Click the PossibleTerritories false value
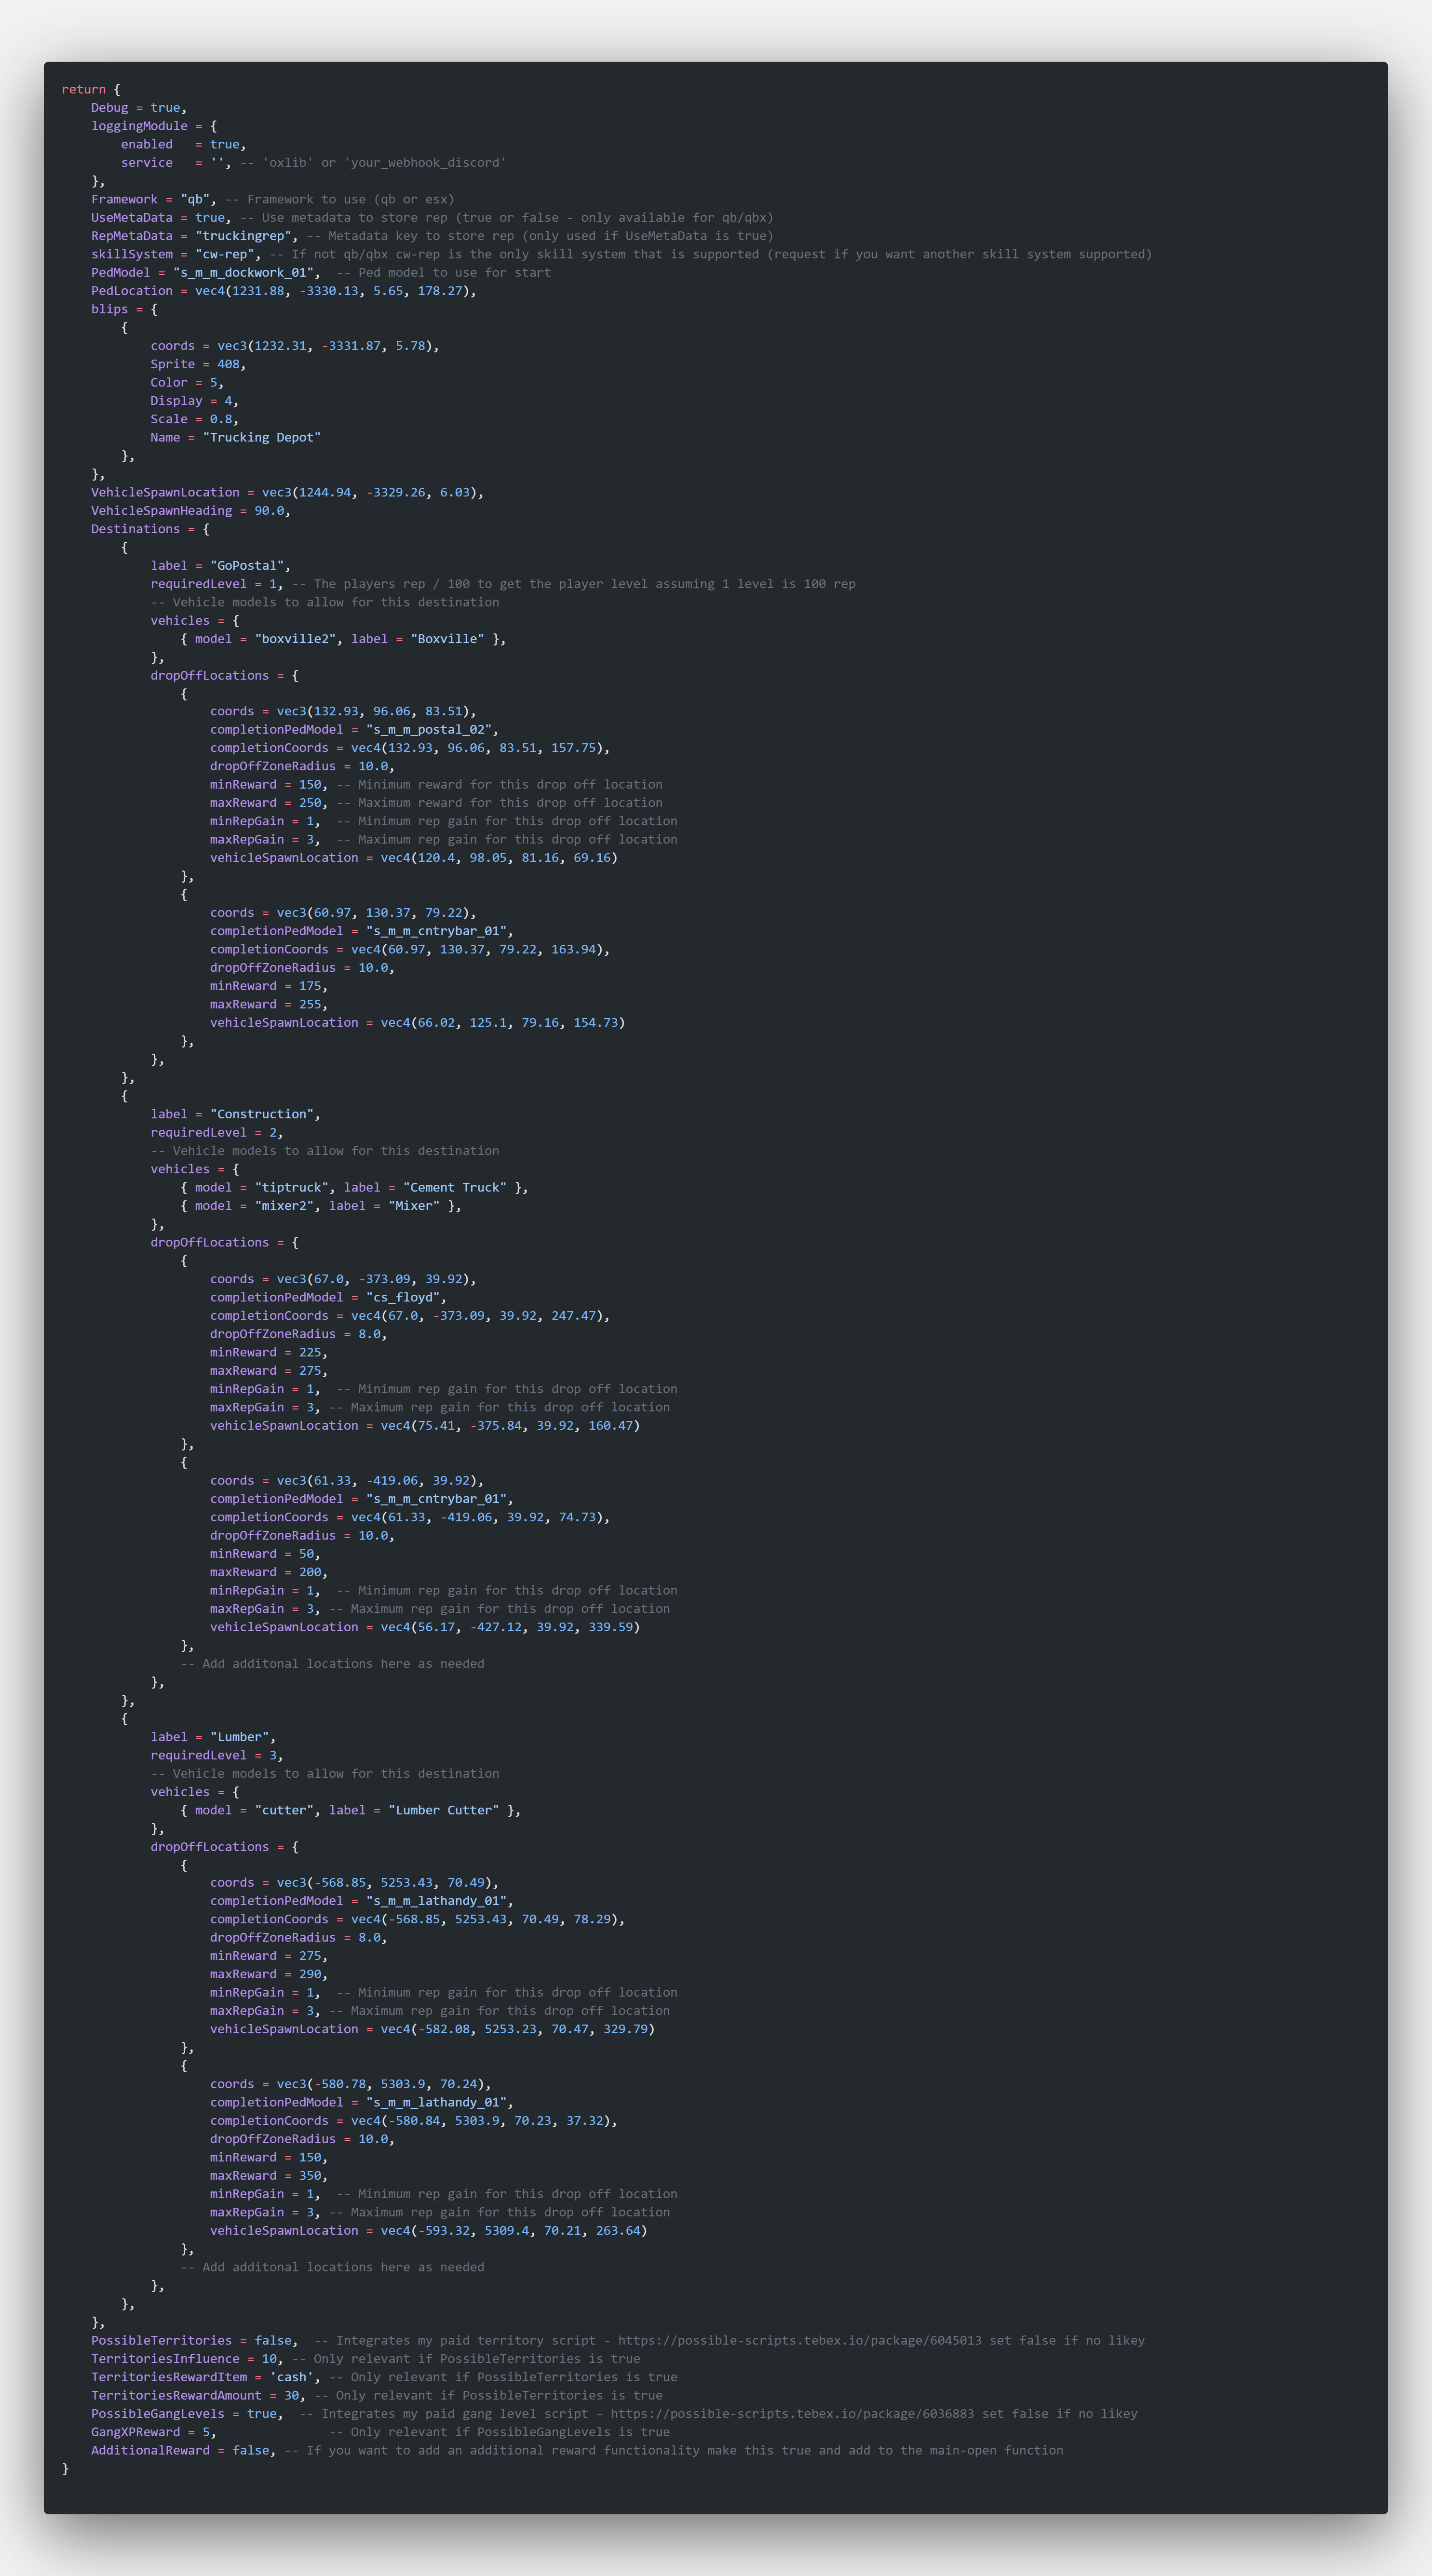 coord(274,2340)
